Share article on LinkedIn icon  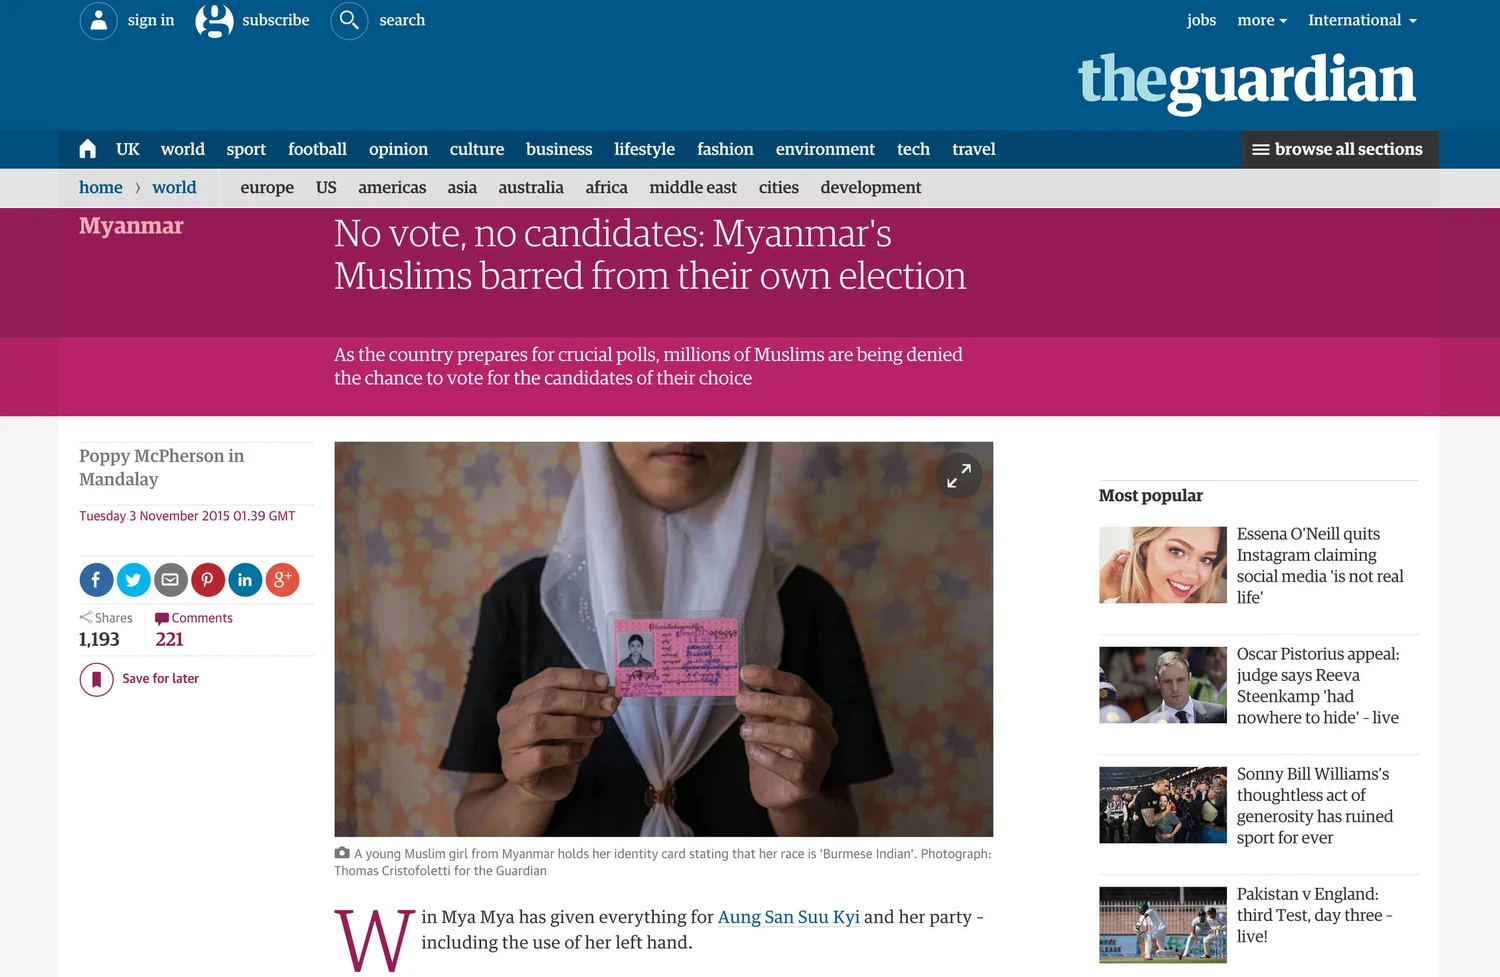click(245, 580)
